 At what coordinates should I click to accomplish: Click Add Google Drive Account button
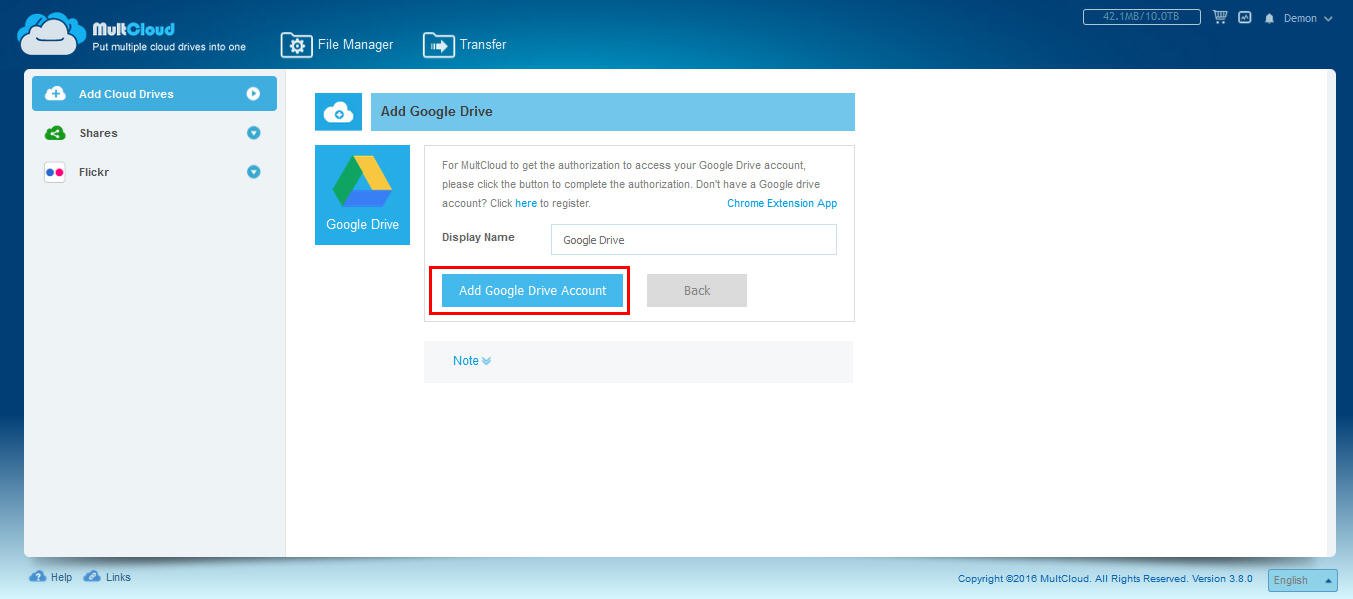532,291
